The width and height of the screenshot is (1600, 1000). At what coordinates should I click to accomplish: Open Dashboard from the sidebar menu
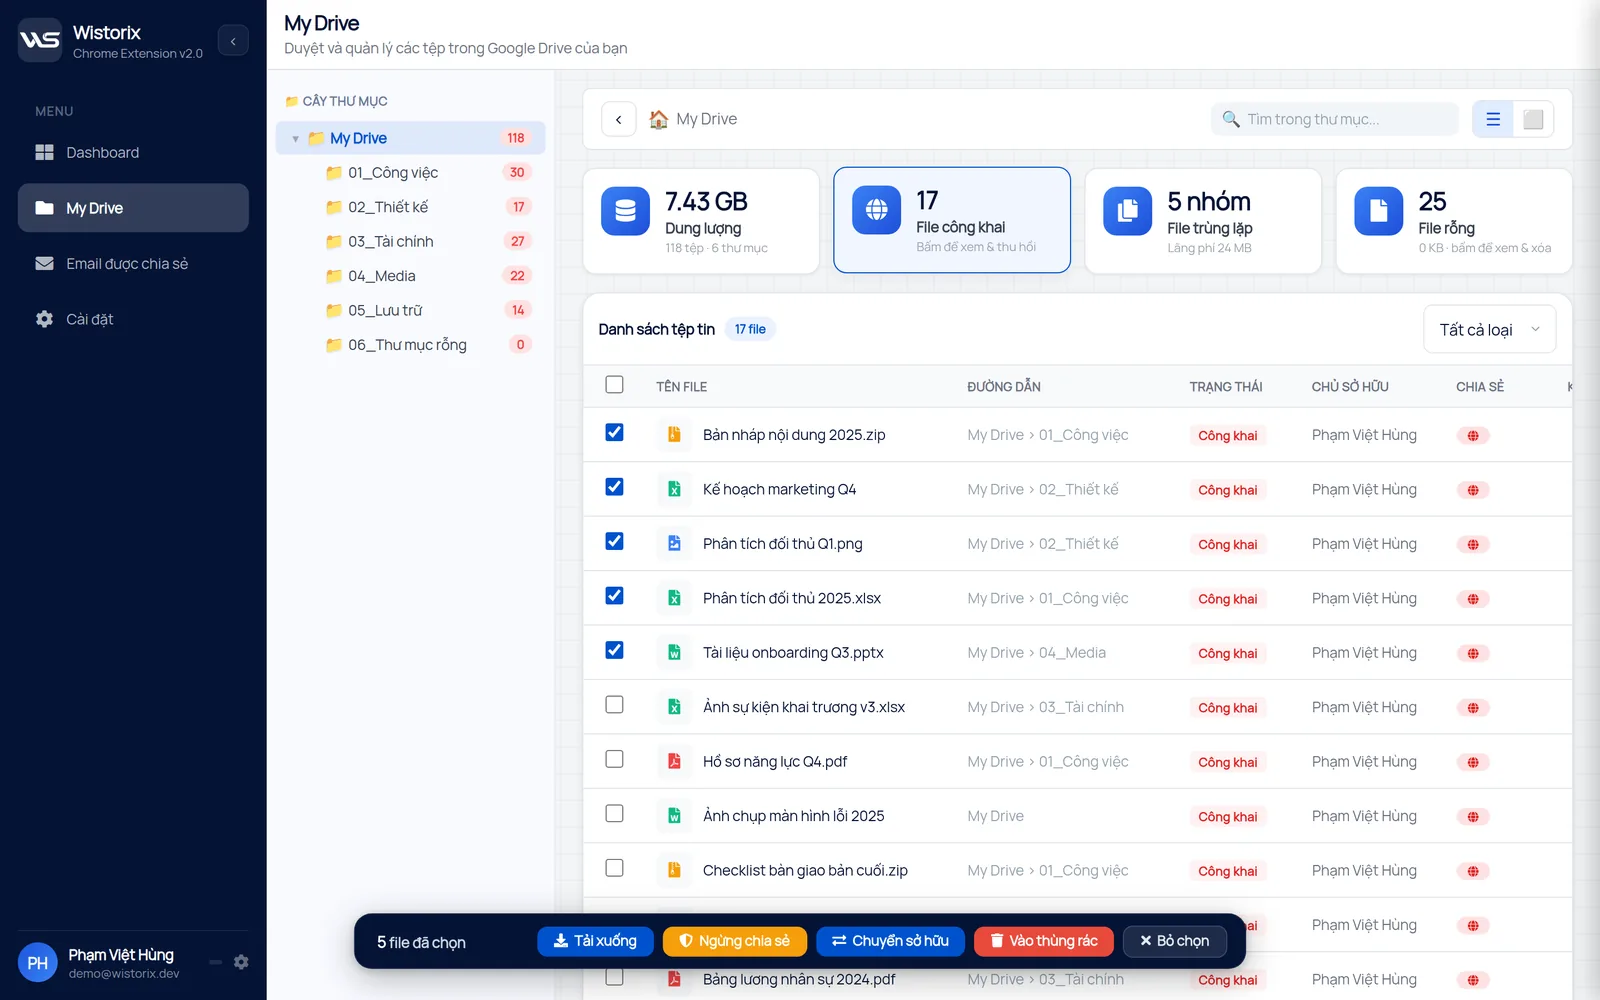(x=133, y=153)
